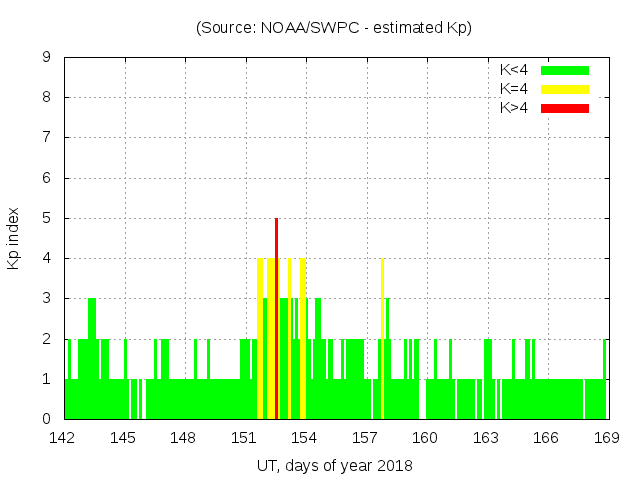Click the tall red bar reaching Kp 5

tap(276, 318)
